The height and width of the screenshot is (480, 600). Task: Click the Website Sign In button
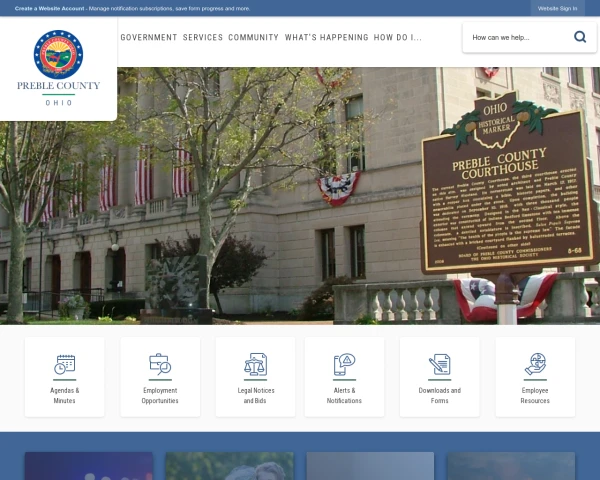(x=557, y=8)
